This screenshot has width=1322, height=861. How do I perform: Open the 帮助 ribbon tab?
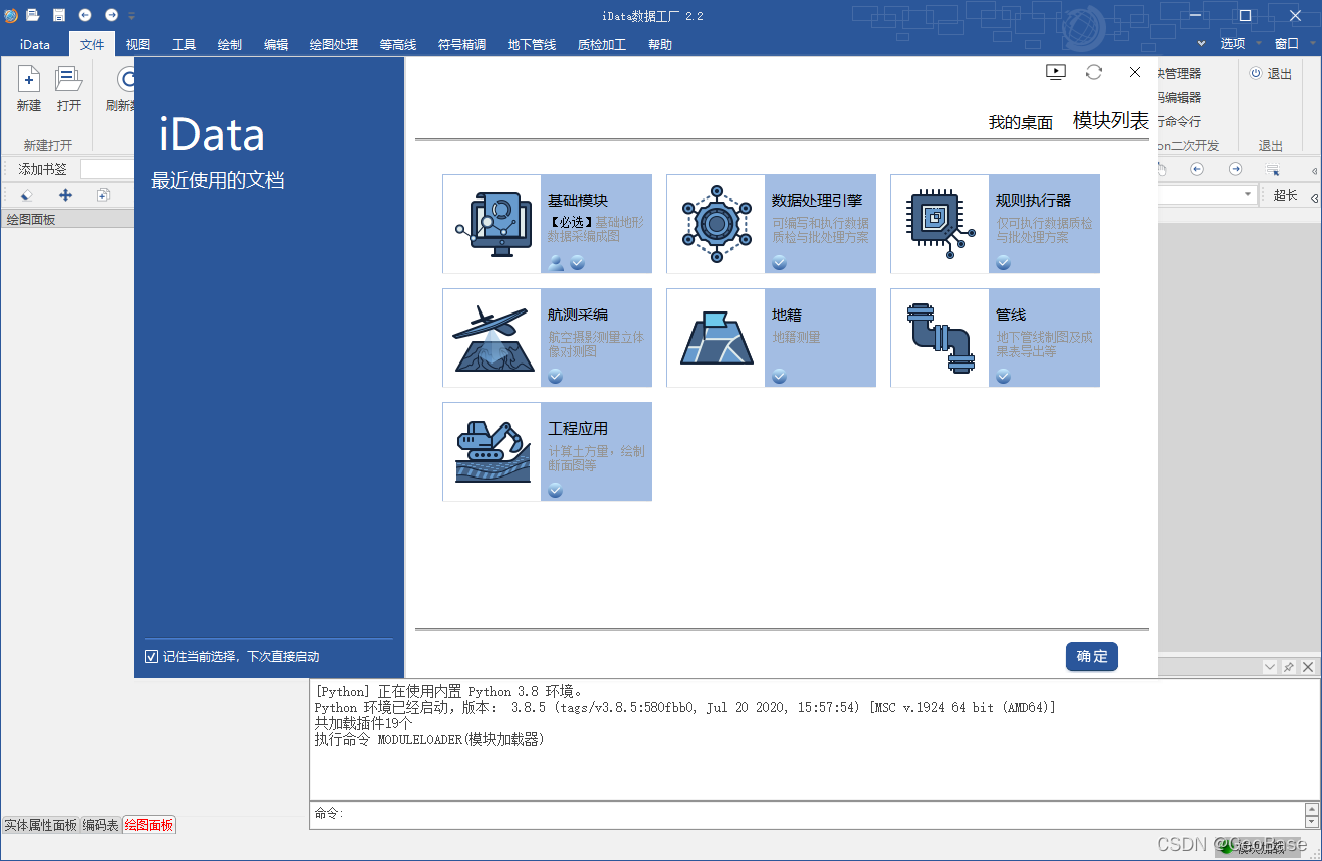tap(660, 44)
